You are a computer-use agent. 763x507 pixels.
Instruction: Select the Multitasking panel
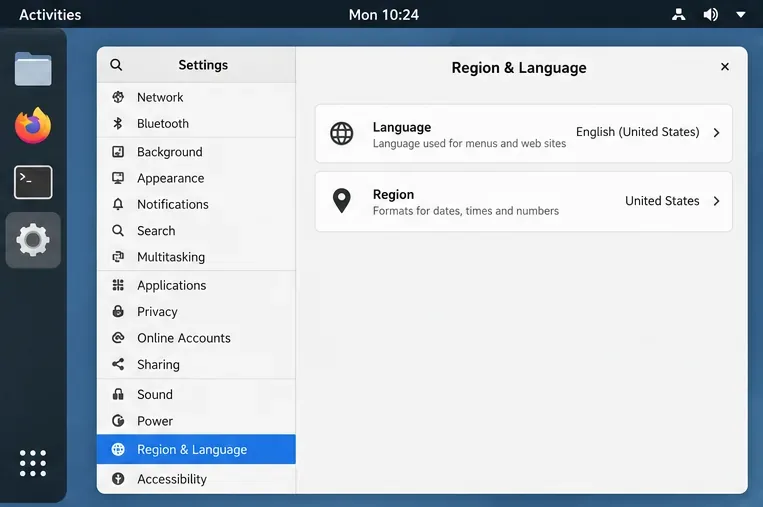[x=196, y=256]
